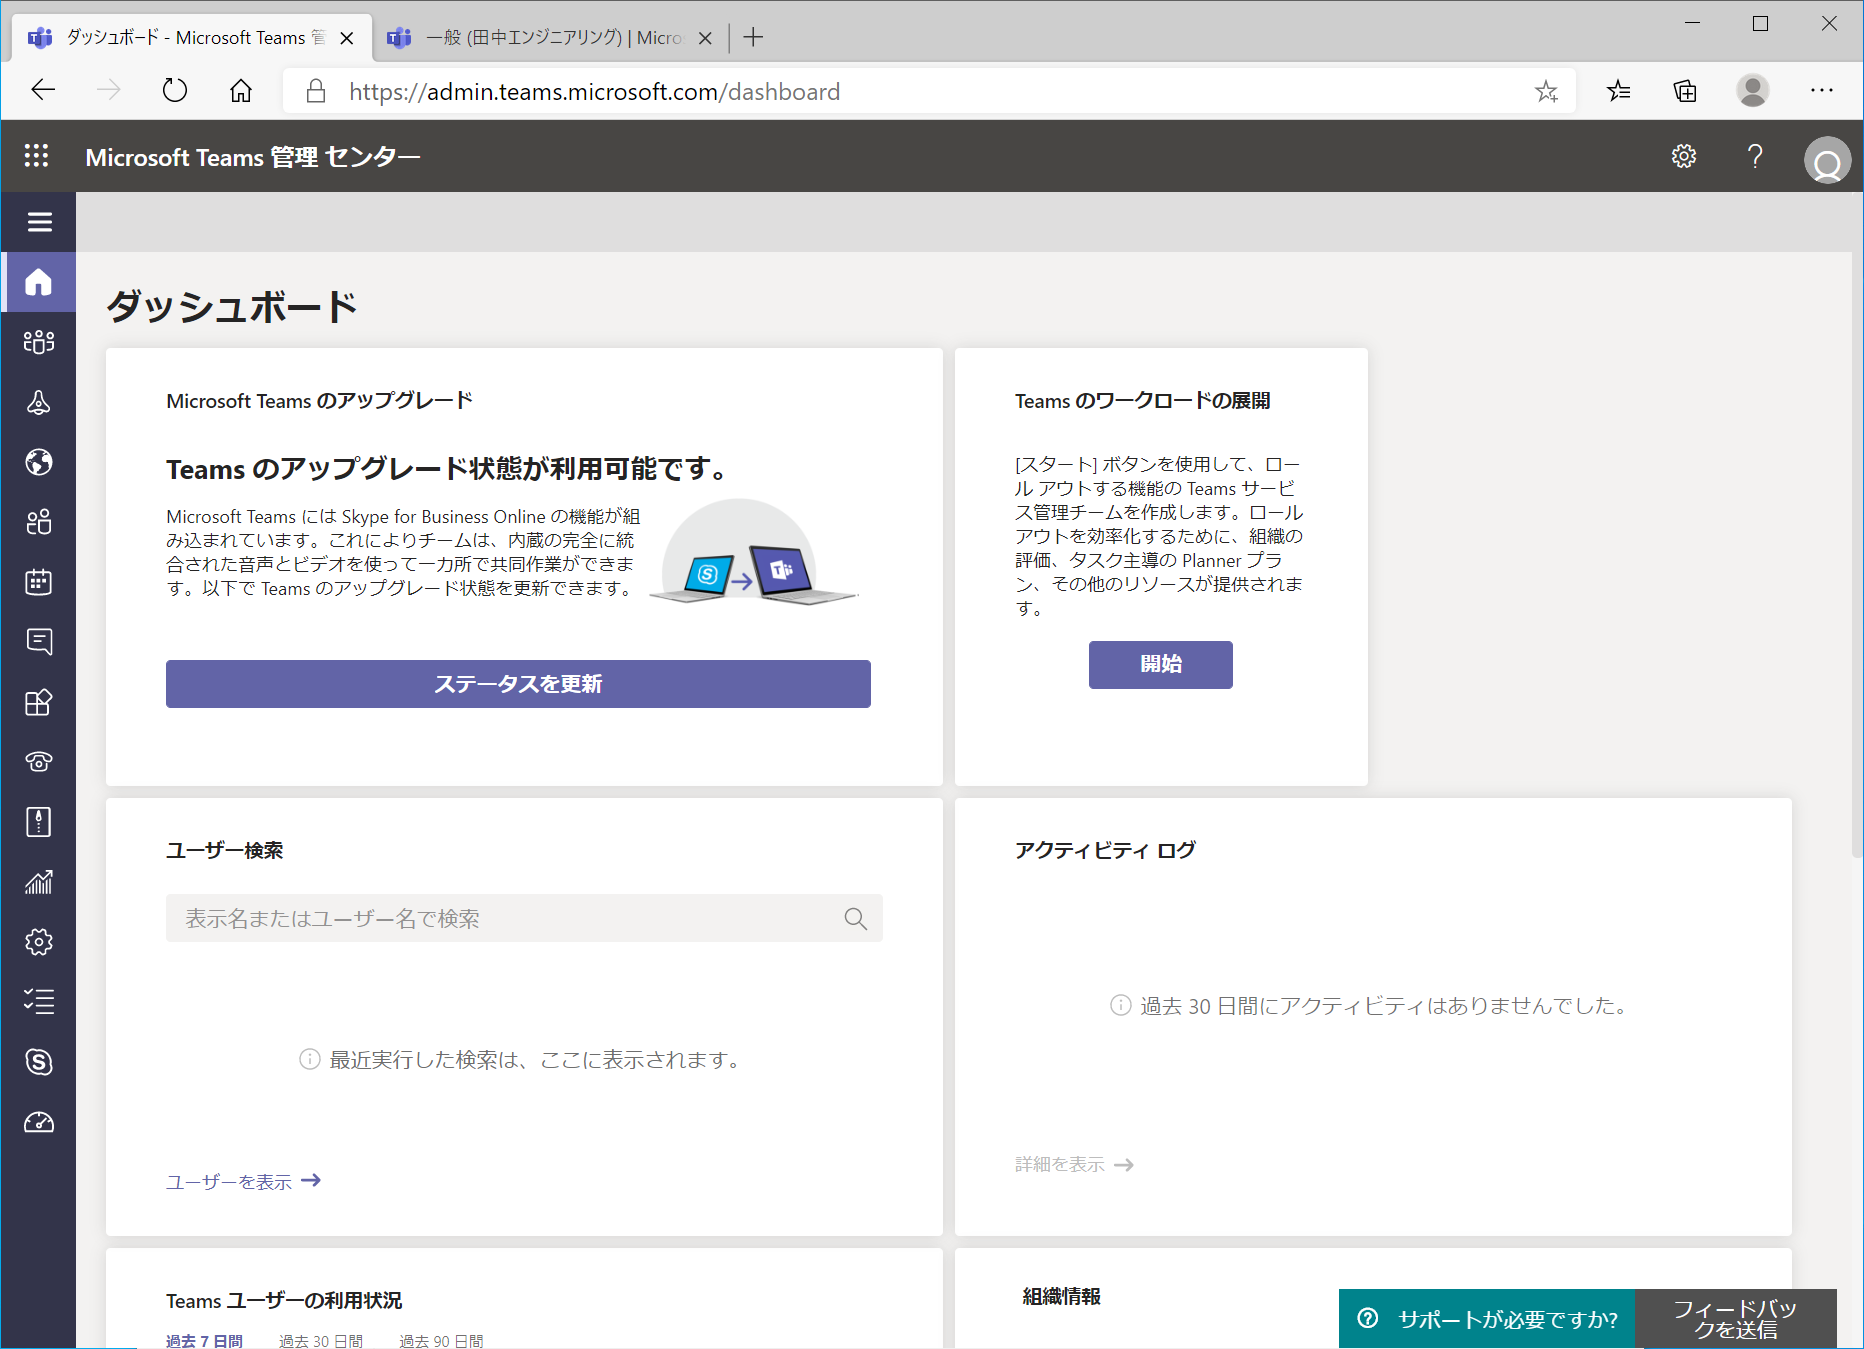The height and width of the screenshot is (1349, 1864).
Task: Select the Home dashboard sidebar icon
Action: click(x=39, y=282)
